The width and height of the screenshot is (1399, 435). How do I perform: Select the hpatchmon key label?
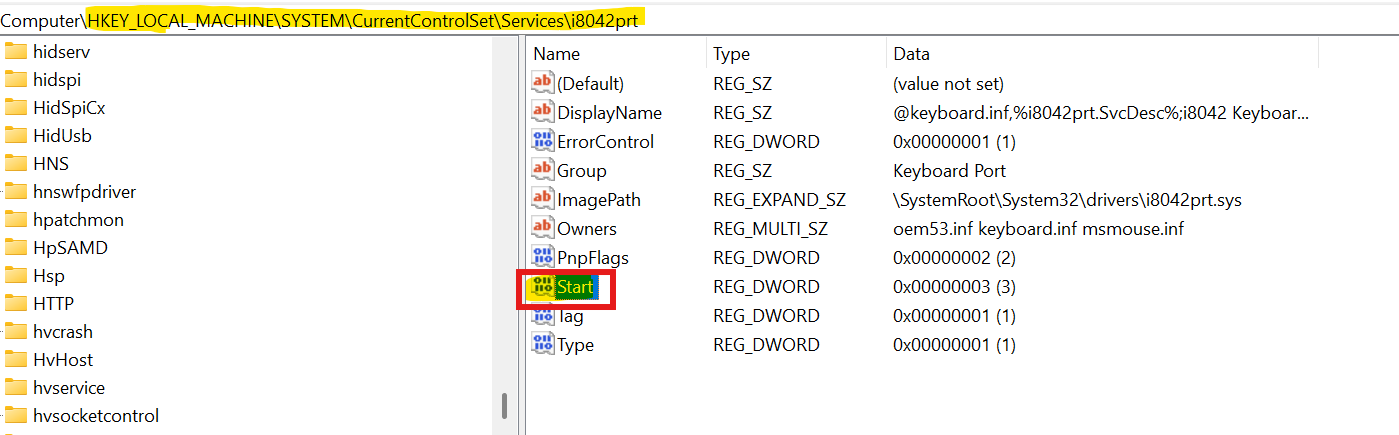click(78, 220)
